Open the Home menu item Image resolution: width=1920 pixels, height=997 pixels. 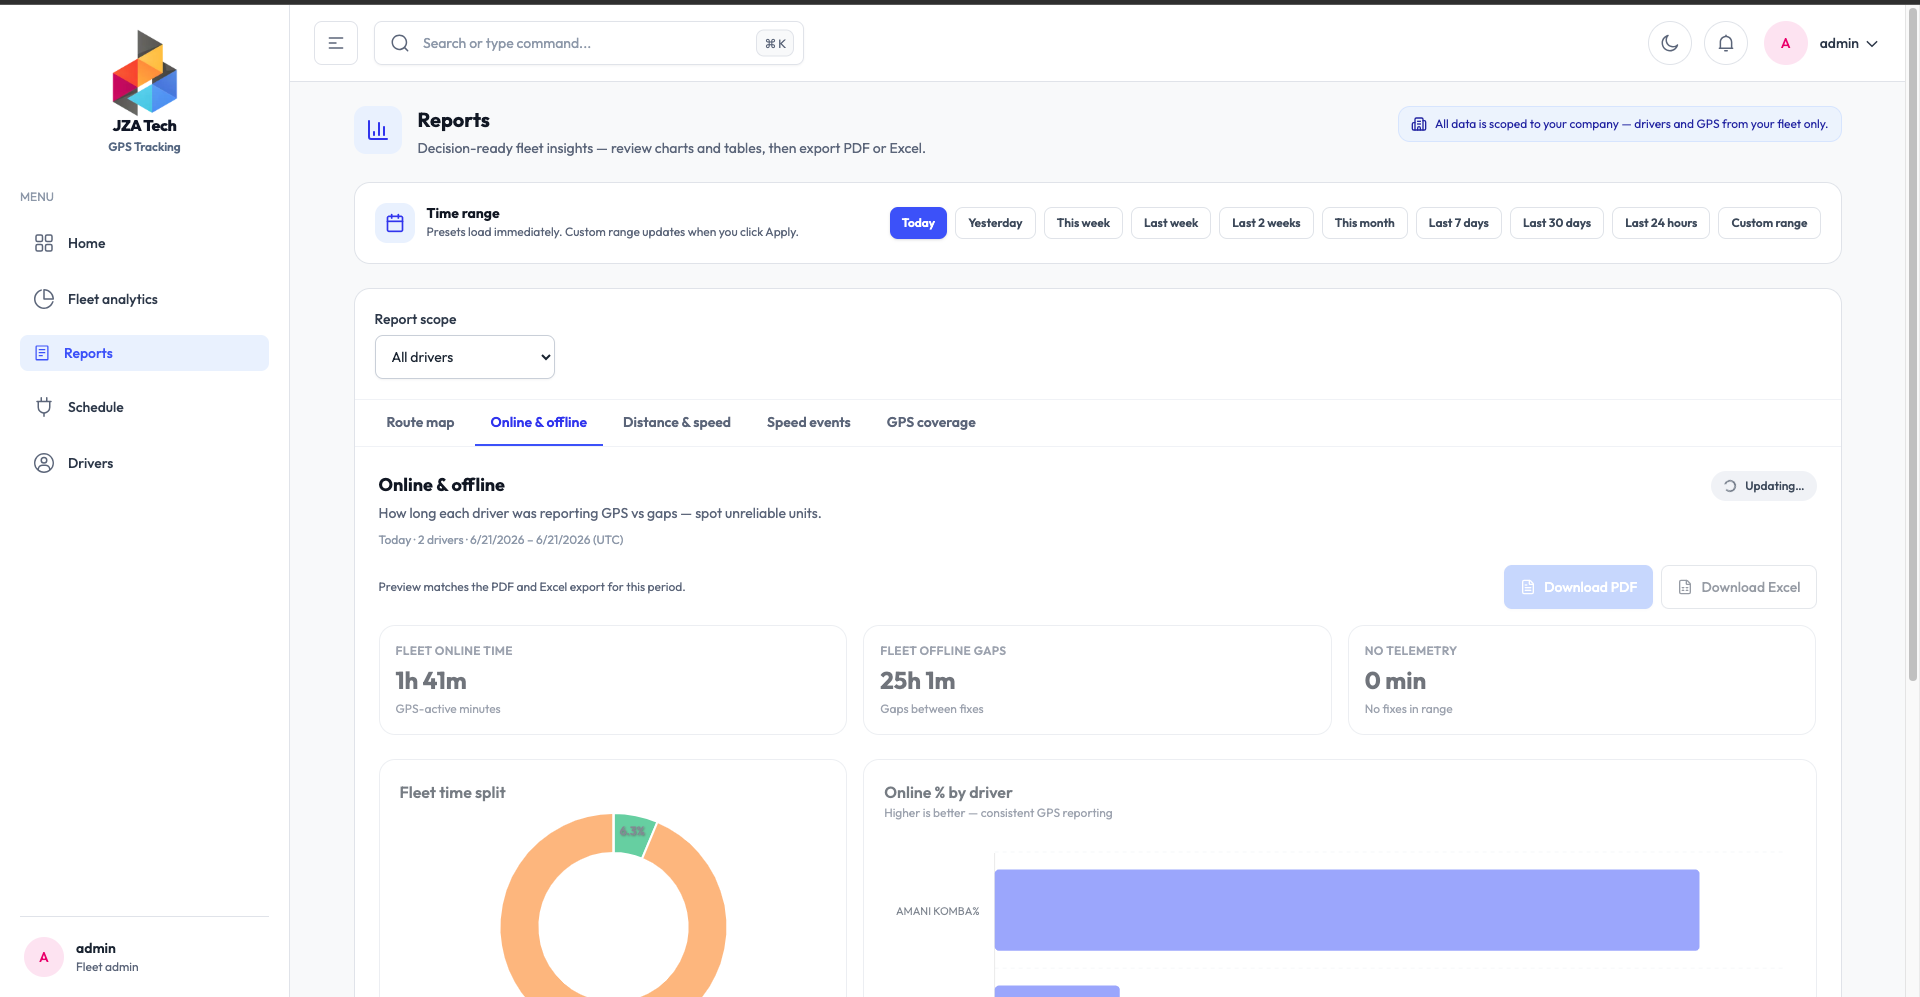coord(144,243)
